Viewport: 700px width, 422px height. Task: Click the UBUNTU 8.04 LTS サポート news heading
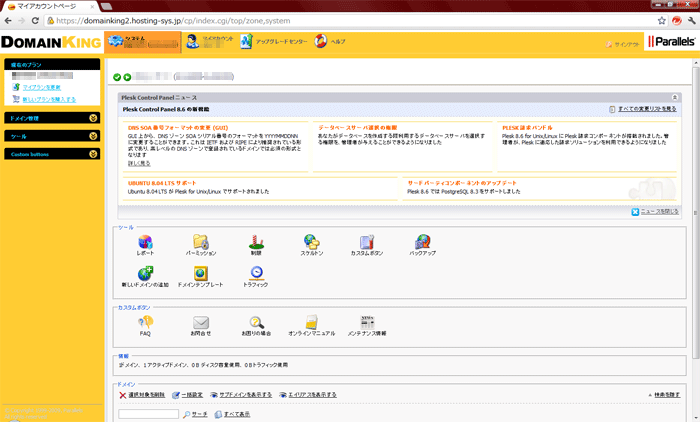(x=162, y=183)
